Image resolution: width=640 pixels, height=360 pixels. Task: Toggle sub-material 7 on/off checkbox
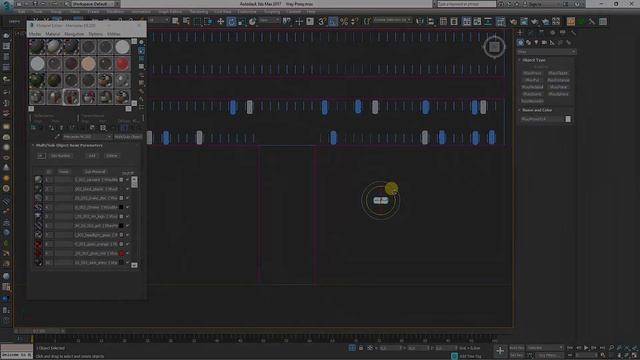tap(128, 235)
